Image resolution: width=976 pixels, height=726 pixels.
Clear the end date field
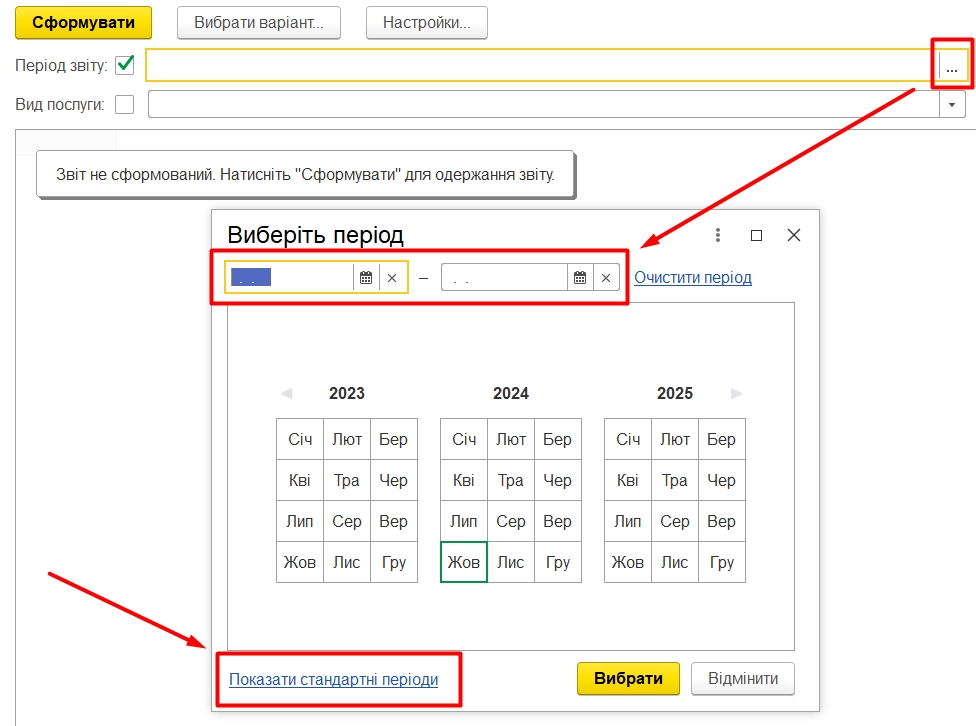(x=606, y=278)
